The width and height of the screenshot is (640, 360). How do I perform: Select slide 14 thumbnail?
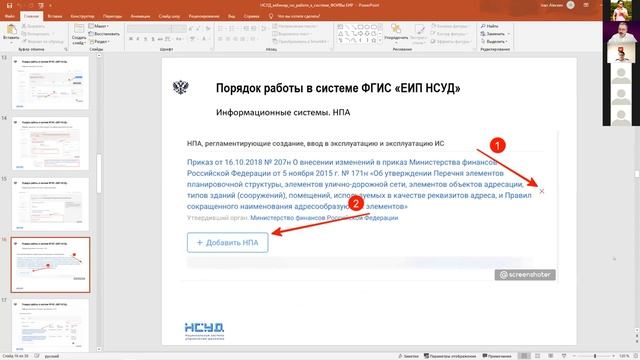point(51,143)
